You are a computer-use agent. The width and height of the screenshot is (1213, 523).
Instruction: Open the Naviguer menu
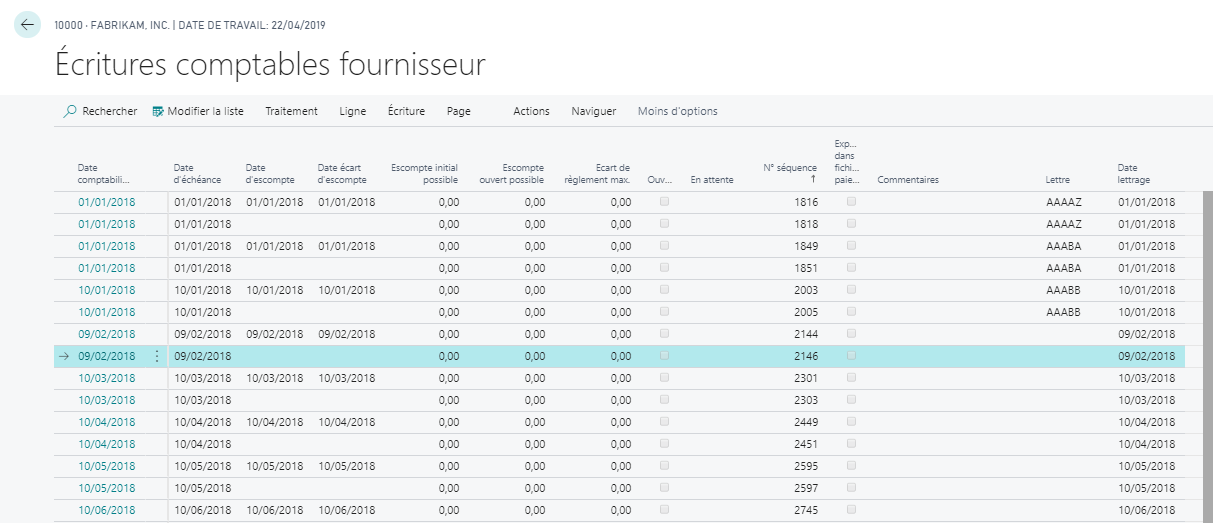click(x=593, y=111)
